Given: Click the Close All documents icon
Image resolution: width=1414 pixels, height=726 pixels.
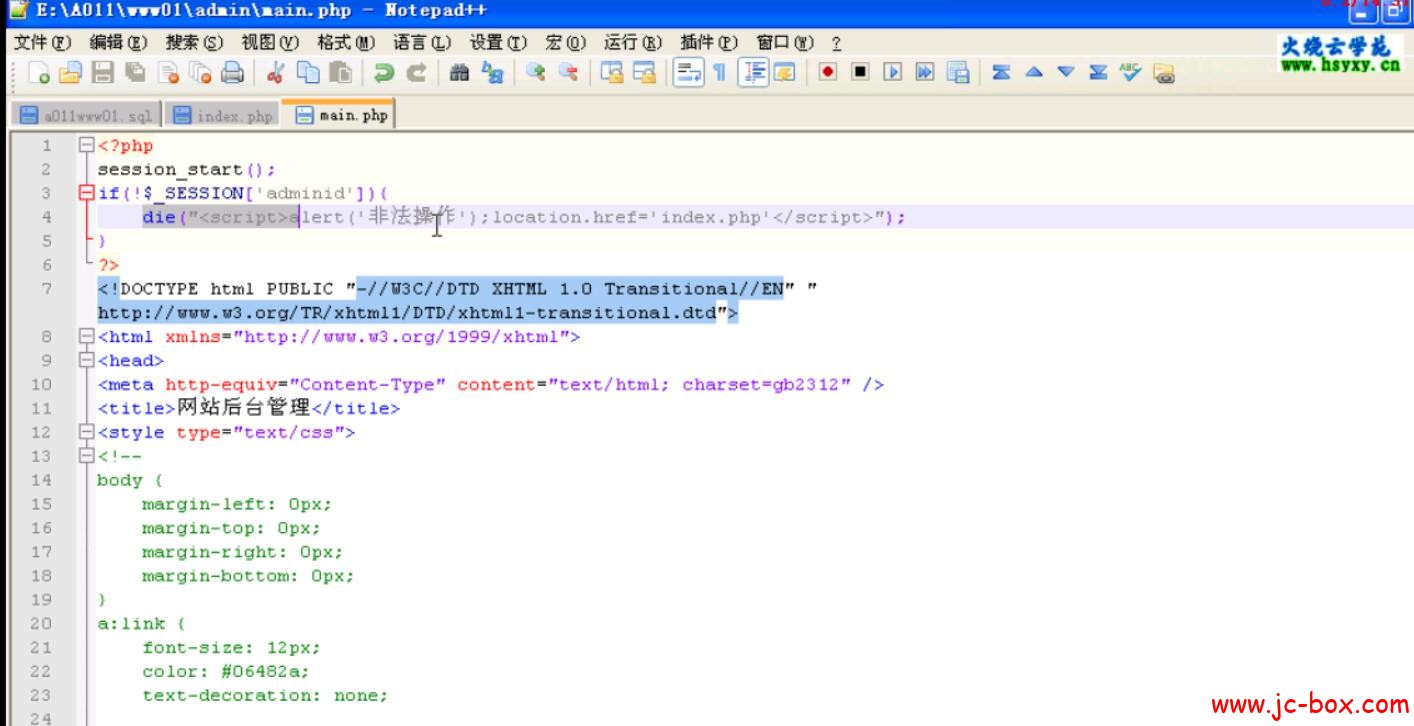Looking at the screenshot, I should click(200, 73).
